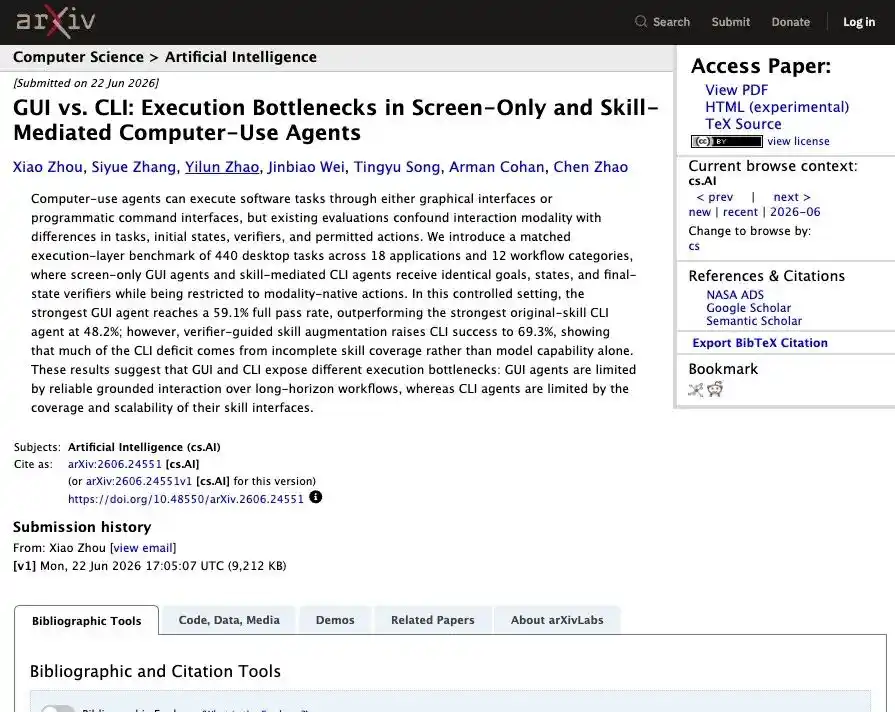Viewport: 895px width, 712px height.
Task: Open NASA ADS references
Action: (735, 295)
